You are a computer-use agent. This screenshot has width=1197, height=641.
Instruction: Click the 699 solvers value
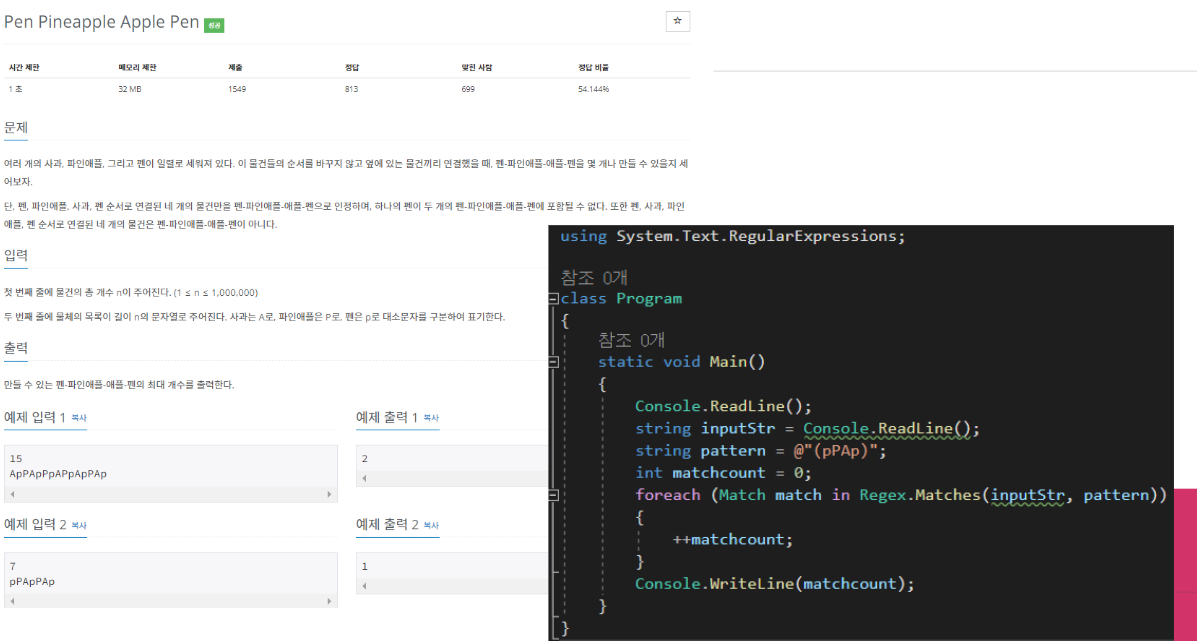(468, 89)
